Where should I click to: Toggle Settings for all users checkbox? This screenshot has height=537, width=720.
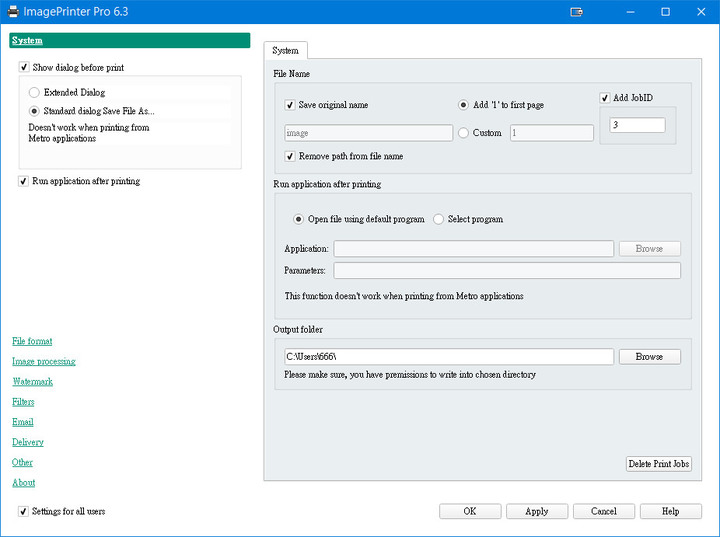pyautogui.click(x=23, y=511)
